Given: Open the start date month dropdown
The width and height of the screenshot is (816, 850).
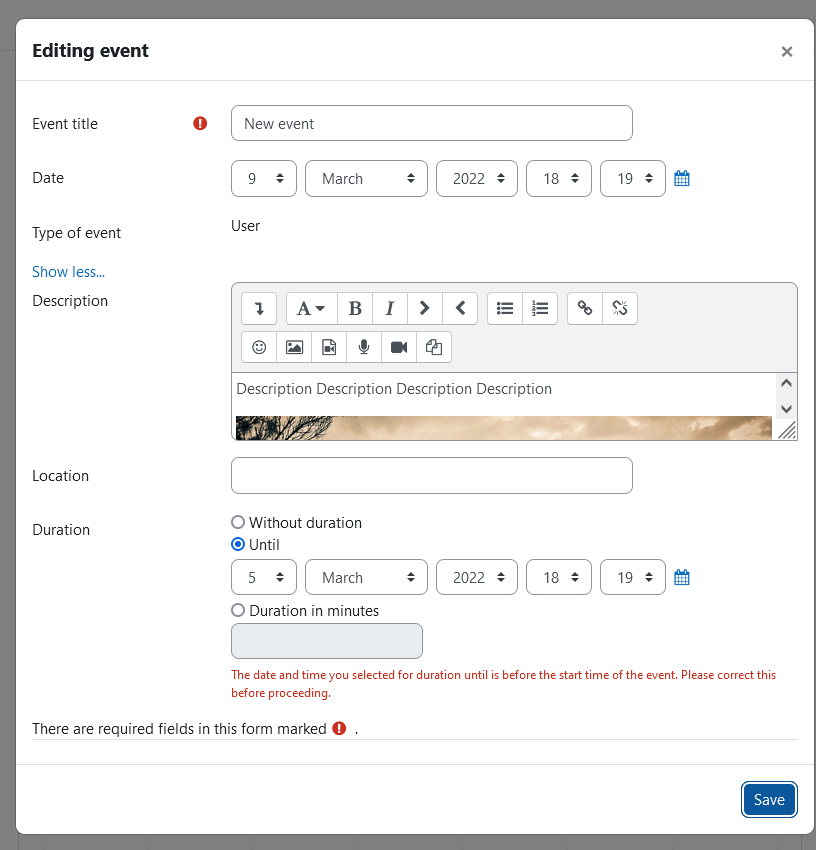Looking at the screenshot, I should [x=367, y=178].
